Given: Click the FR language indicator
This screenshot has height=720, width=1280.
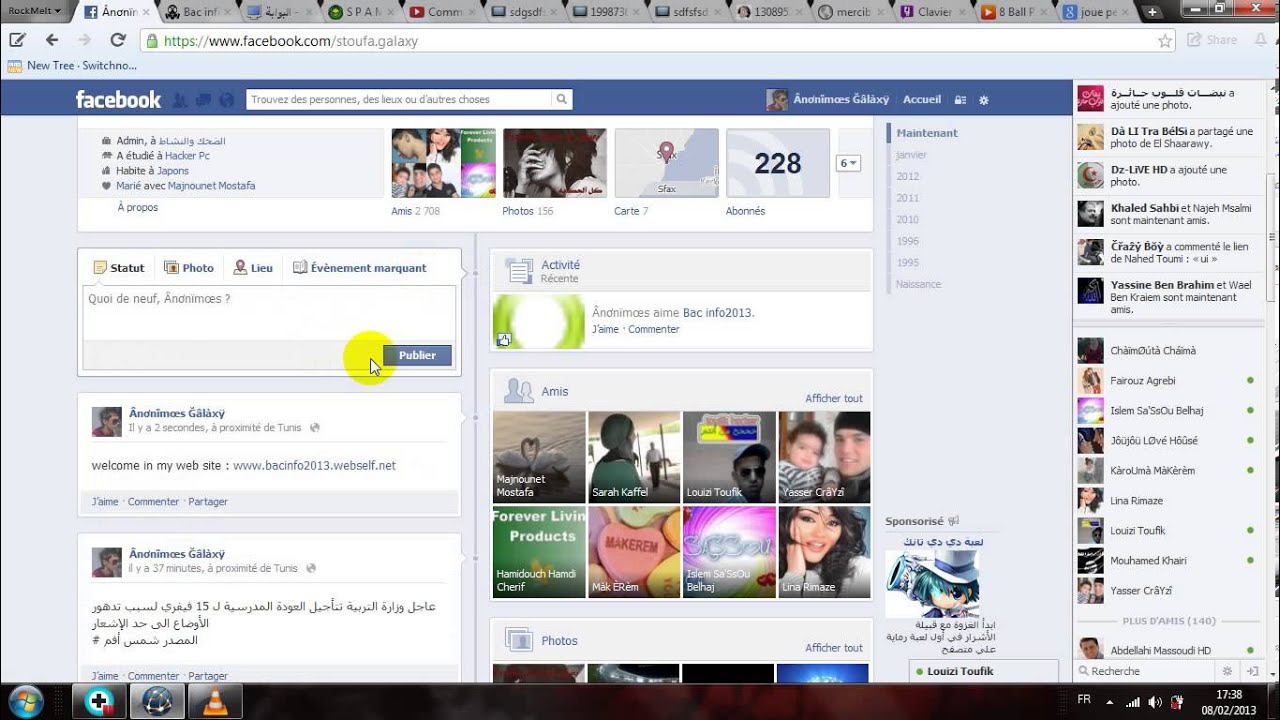Looking at the screenshot, I should point(1084,700).
